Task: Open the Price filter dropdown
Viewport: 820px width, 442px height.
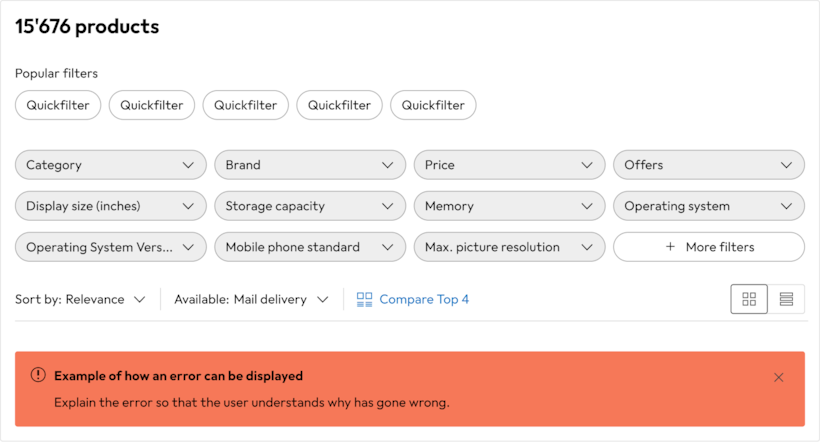Action: pos(509,165)
